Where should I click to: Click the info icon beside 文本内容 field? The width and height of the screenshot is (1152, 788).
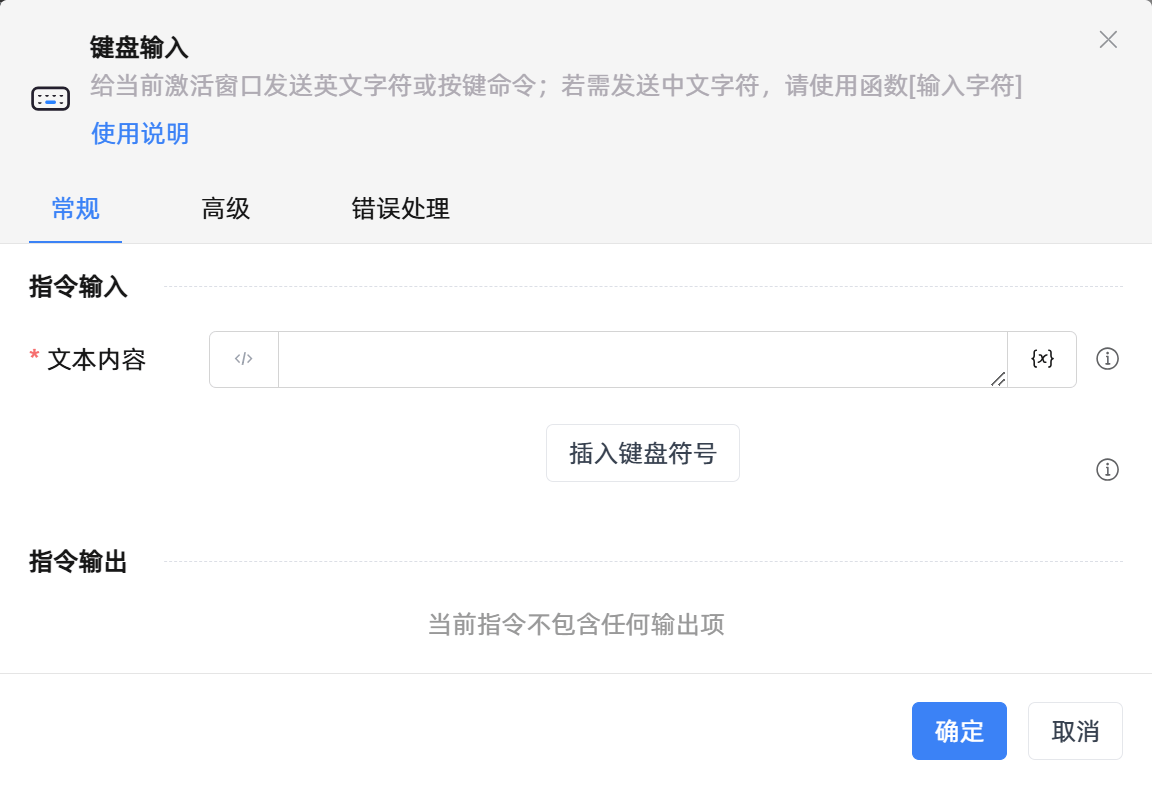1107,359
